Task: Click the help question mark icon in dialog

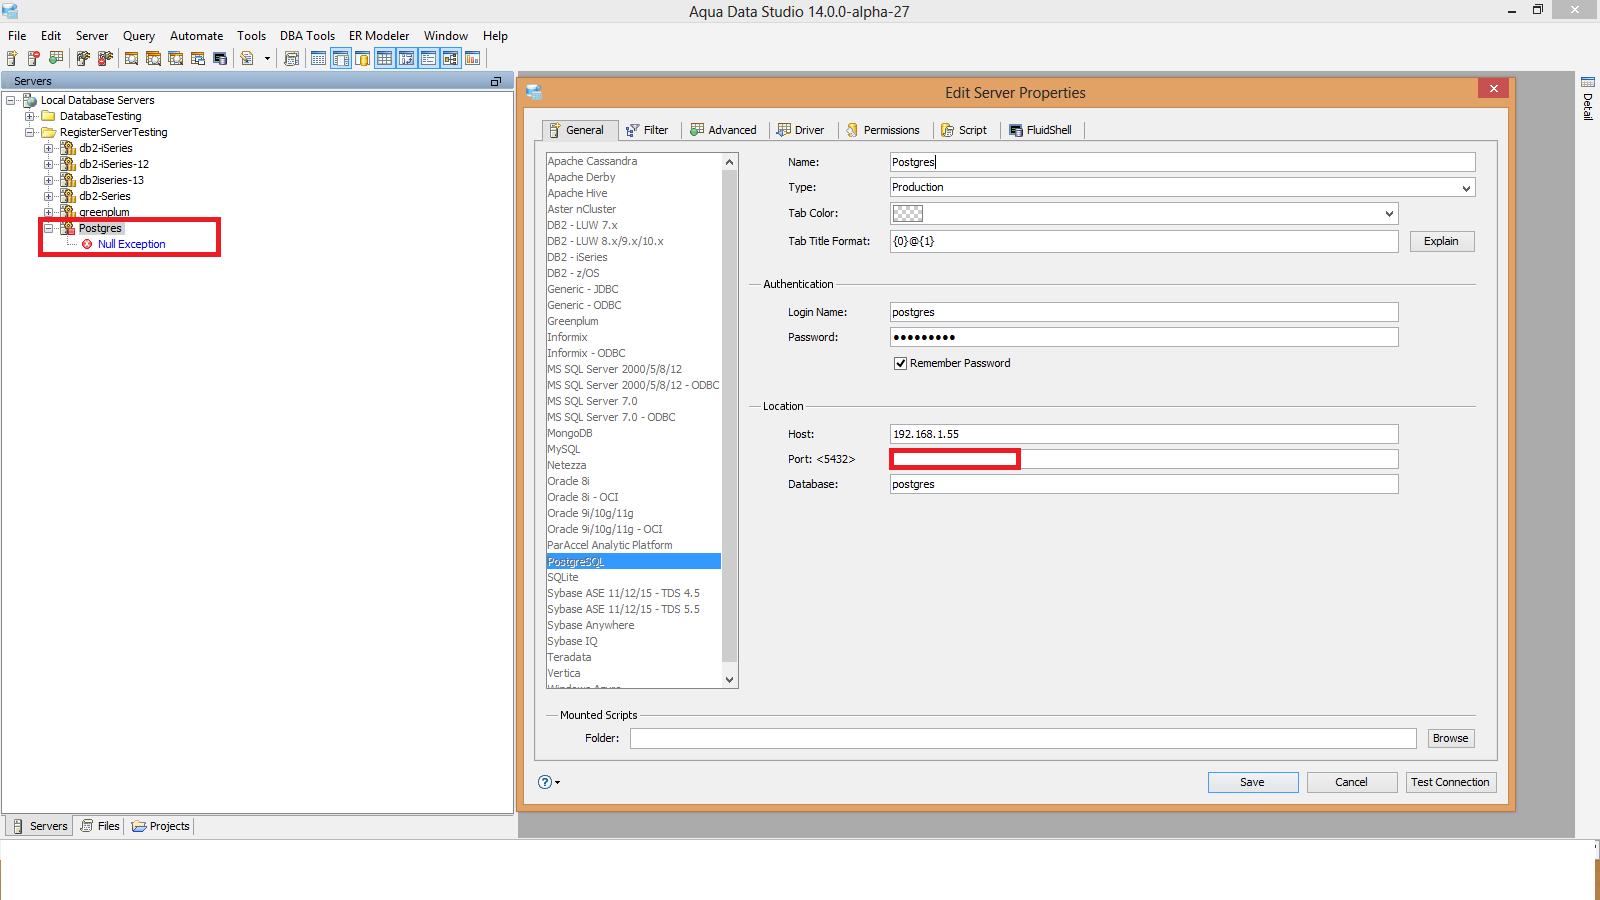Action: [545, 782]
